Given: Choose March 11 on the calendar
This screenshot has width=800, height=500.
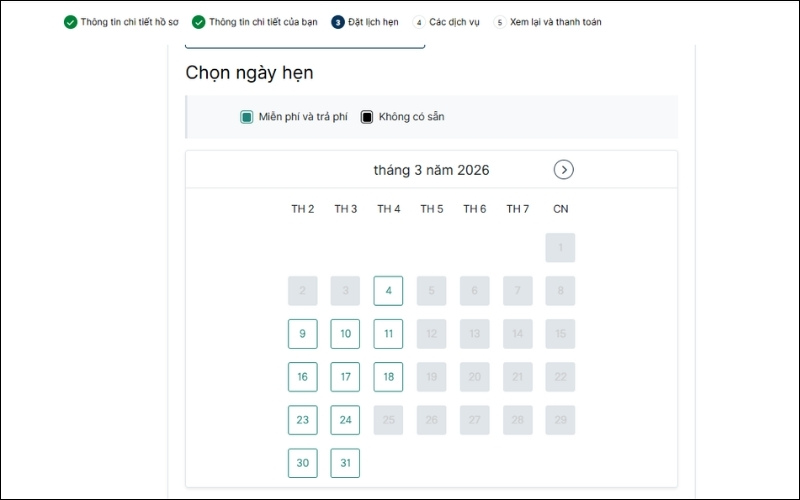Looking at the screenshot, I should point(388,334).
